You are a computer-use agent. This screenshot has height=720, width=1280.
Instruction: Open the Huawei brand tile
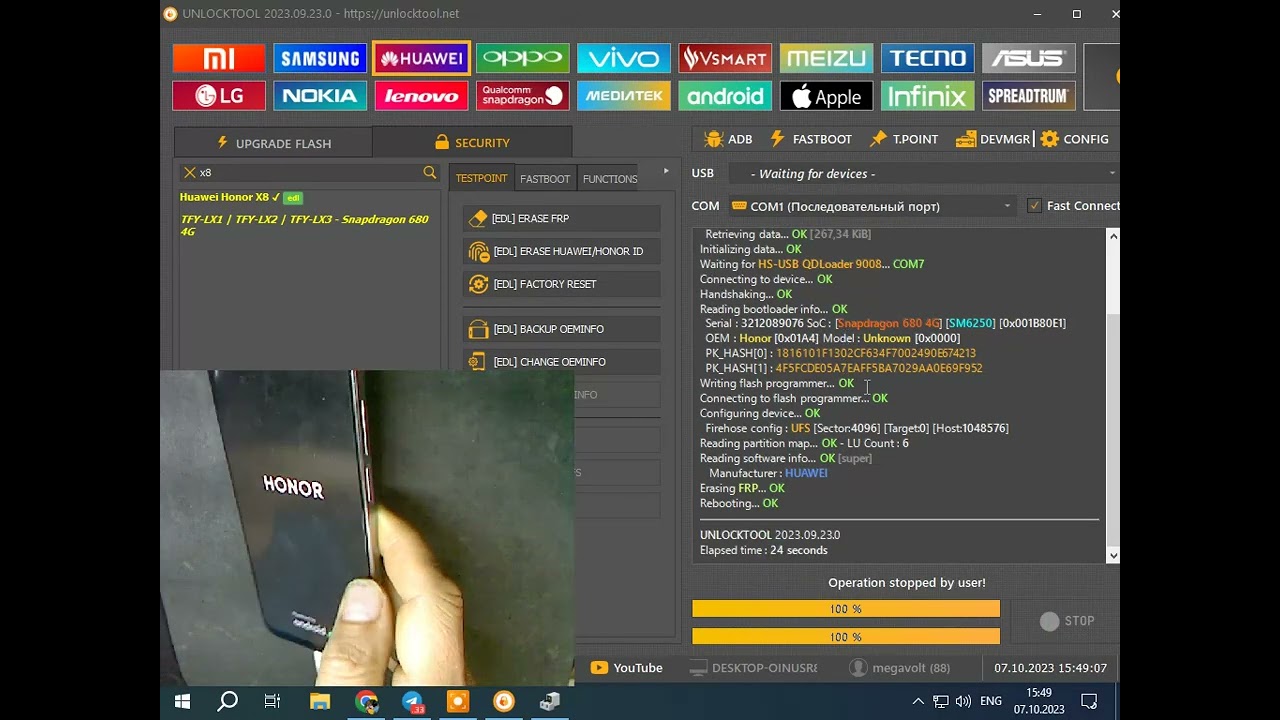[x=421, y=58]
